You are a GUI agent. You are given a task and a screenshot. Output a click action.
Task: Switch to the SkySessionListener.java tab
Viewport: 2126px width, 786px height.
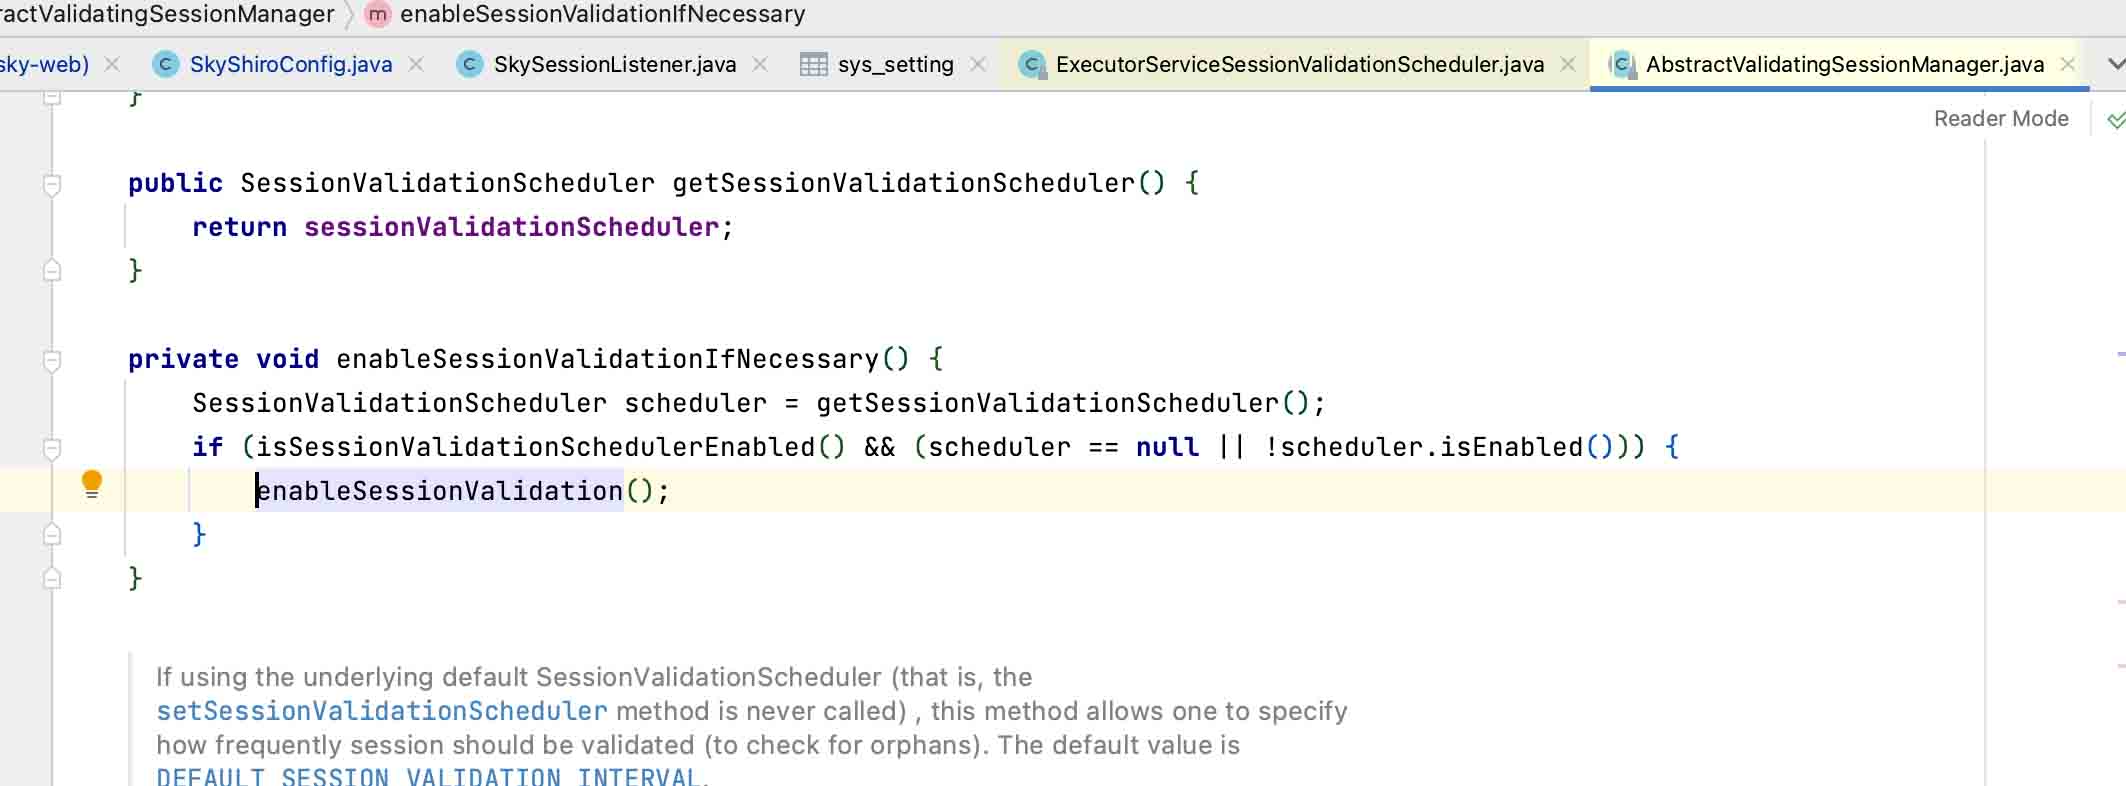point(614,65)
